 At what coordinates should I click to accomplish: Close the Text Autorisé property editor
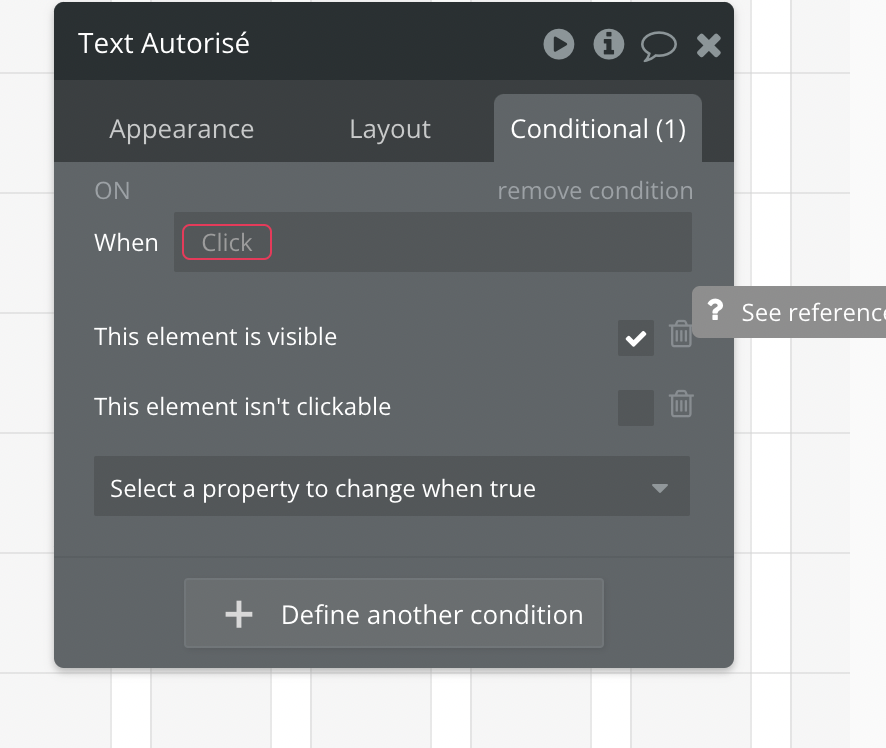pyautogui.click(x=709, y=45)
